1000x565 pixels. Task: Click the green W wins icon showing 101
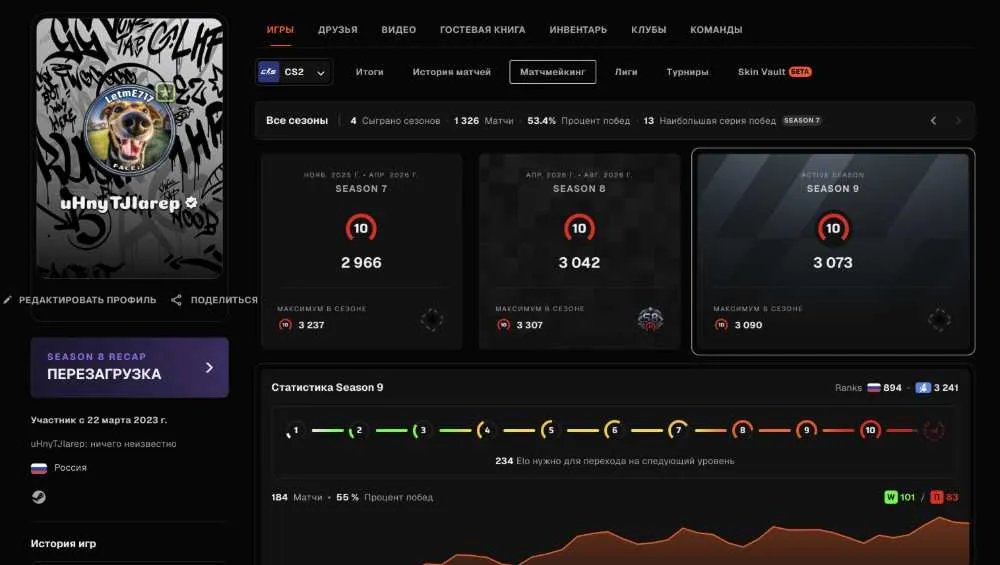[891, 497]
